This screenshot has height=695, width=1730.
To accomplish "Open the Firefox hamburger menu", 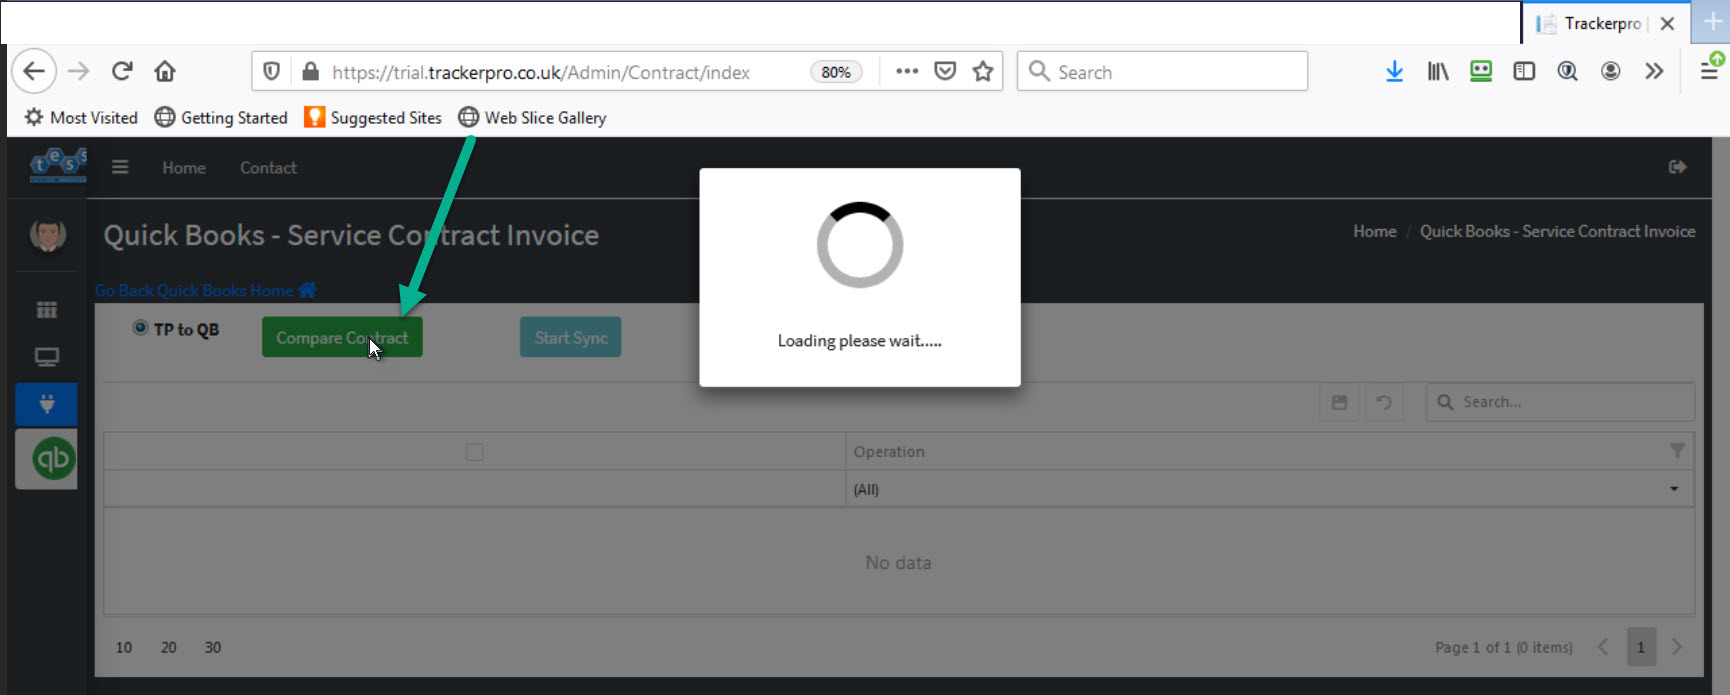I will click(1710, 72).
